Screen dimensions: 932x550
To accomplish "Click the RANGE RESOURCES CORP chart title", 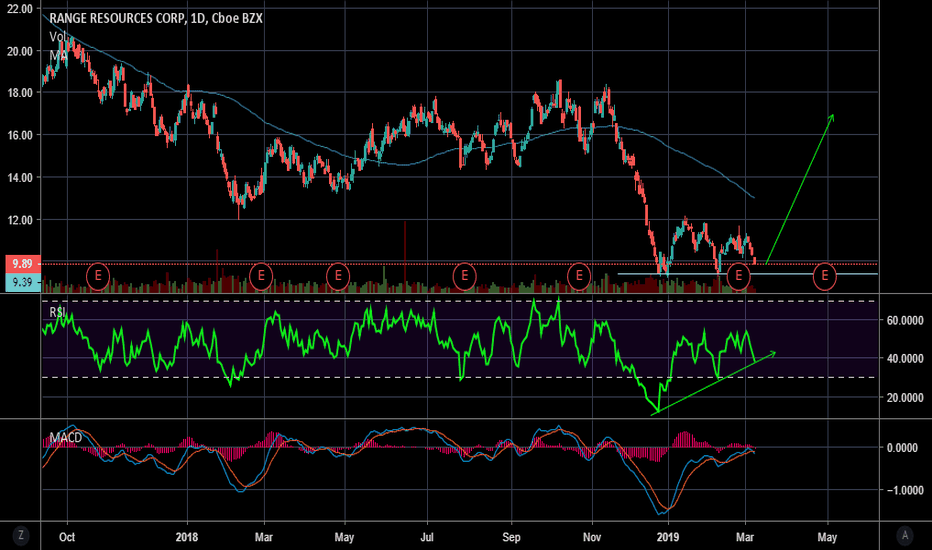I will [156, 18].
